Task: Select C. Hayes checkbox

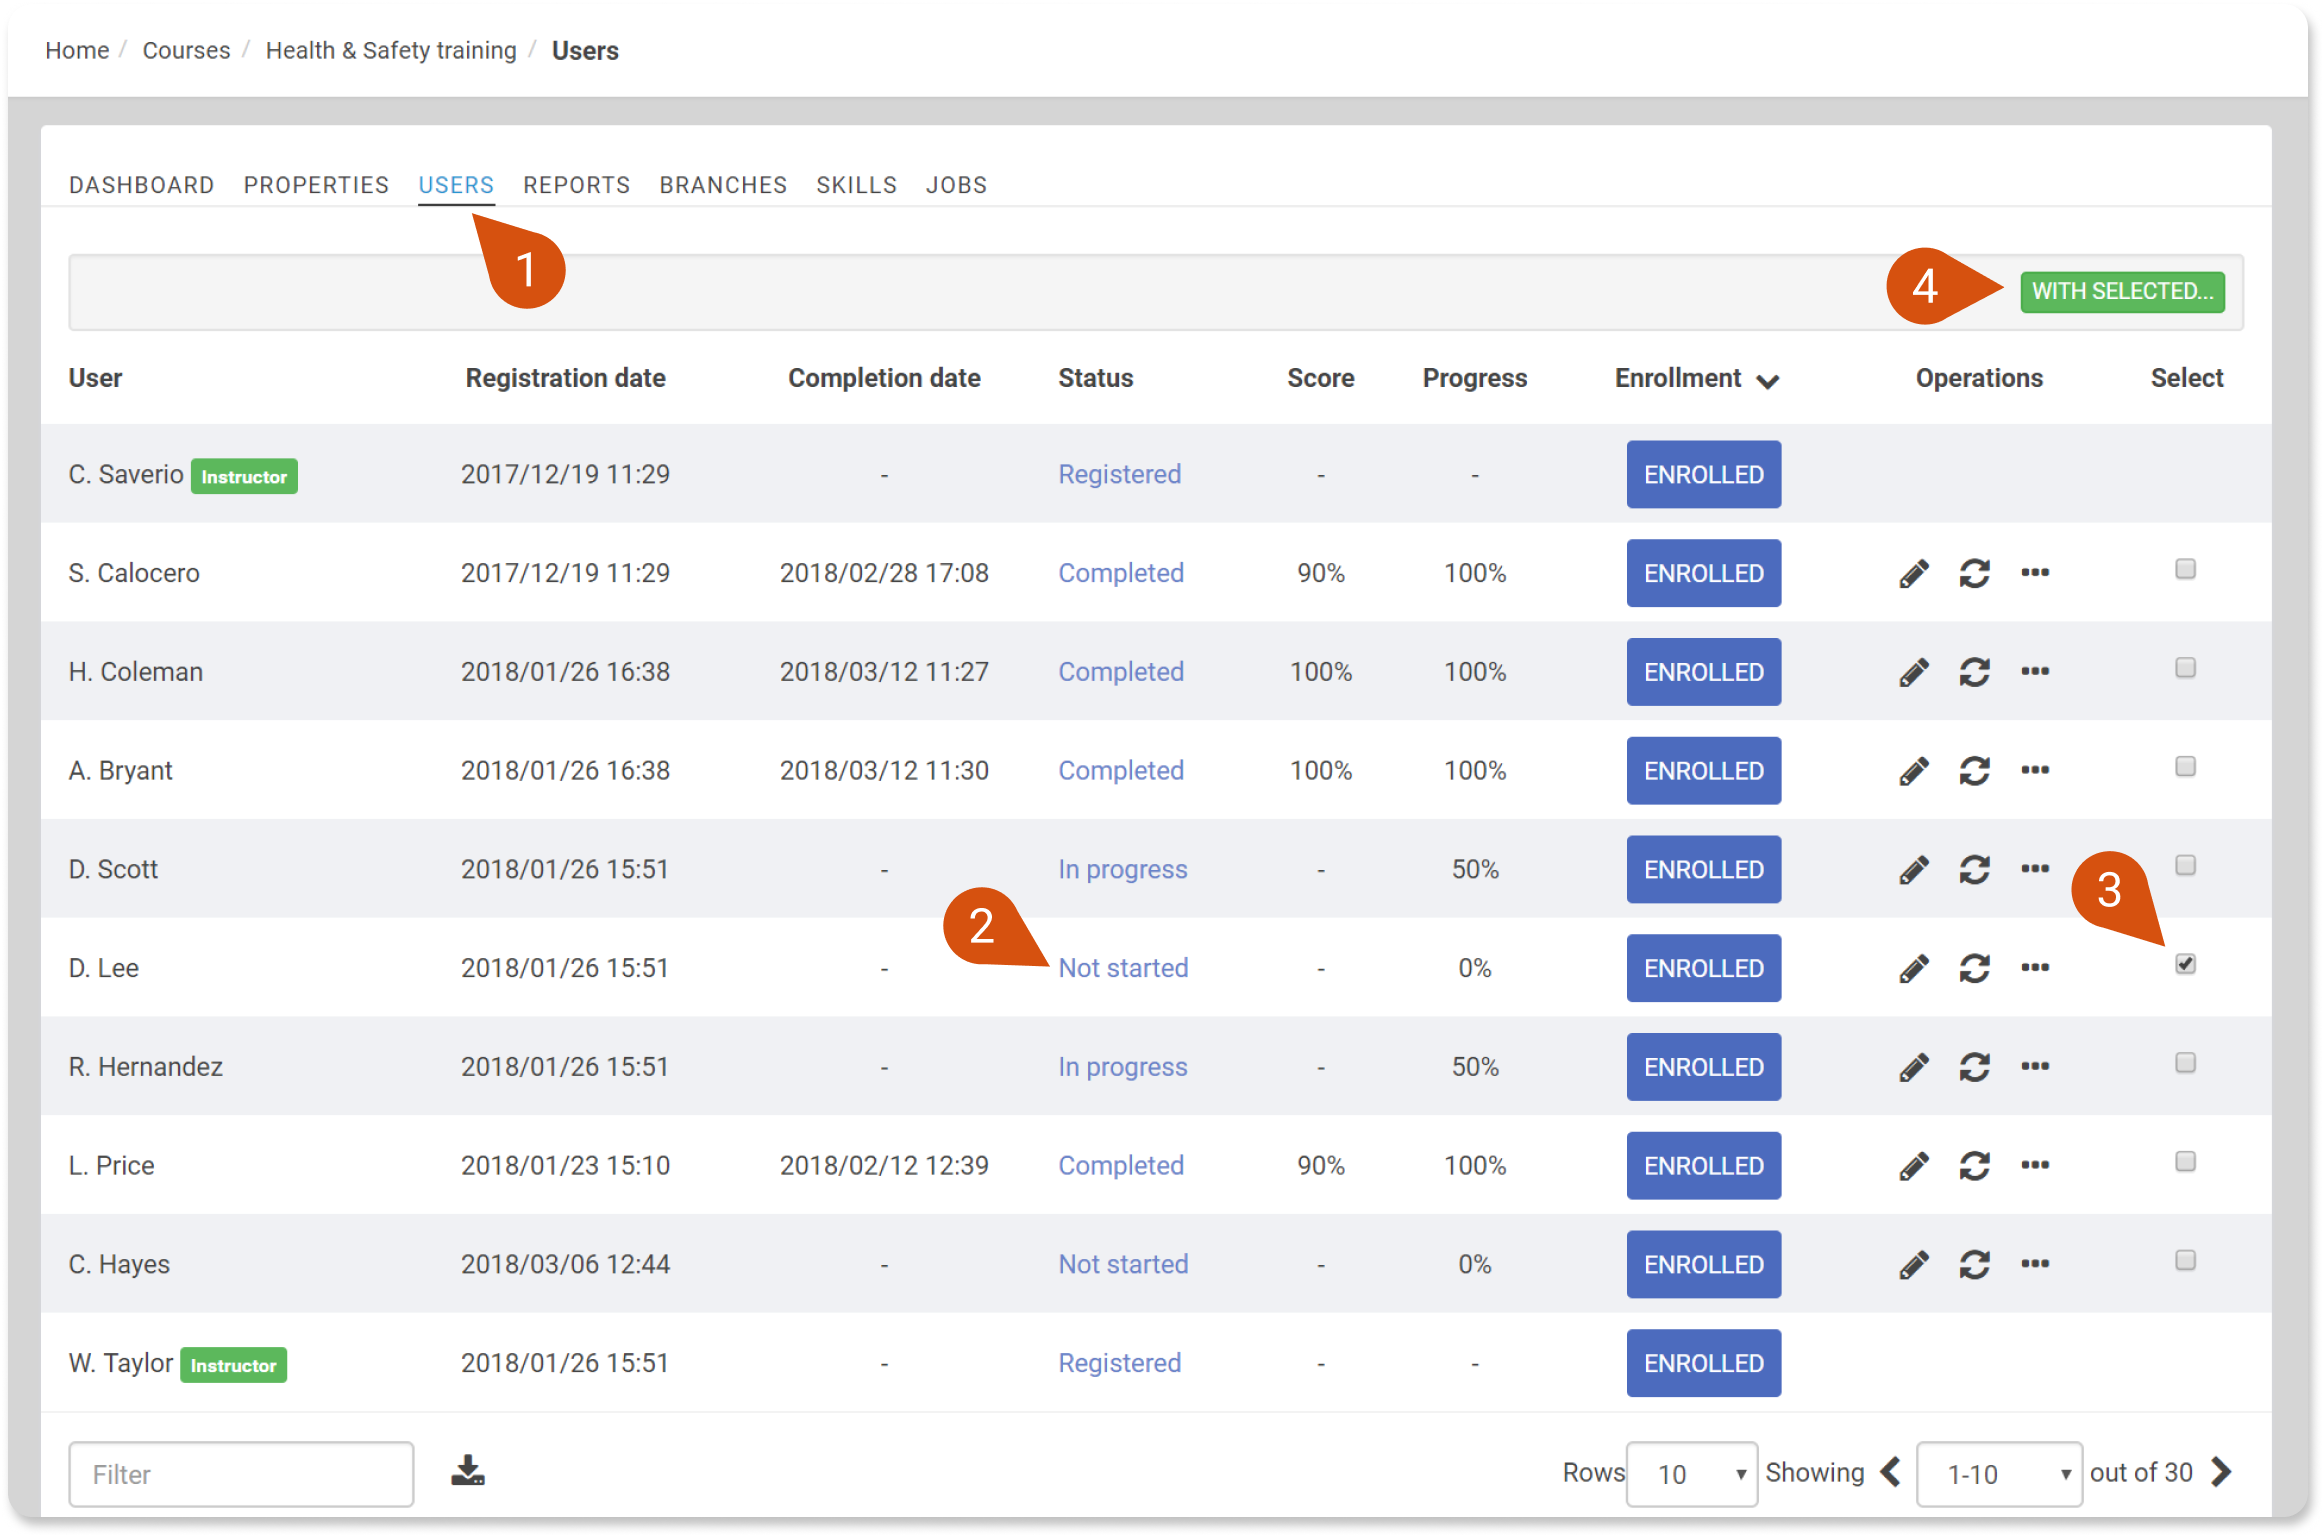Action: pyautogui.click(x=2185, y=1260)
